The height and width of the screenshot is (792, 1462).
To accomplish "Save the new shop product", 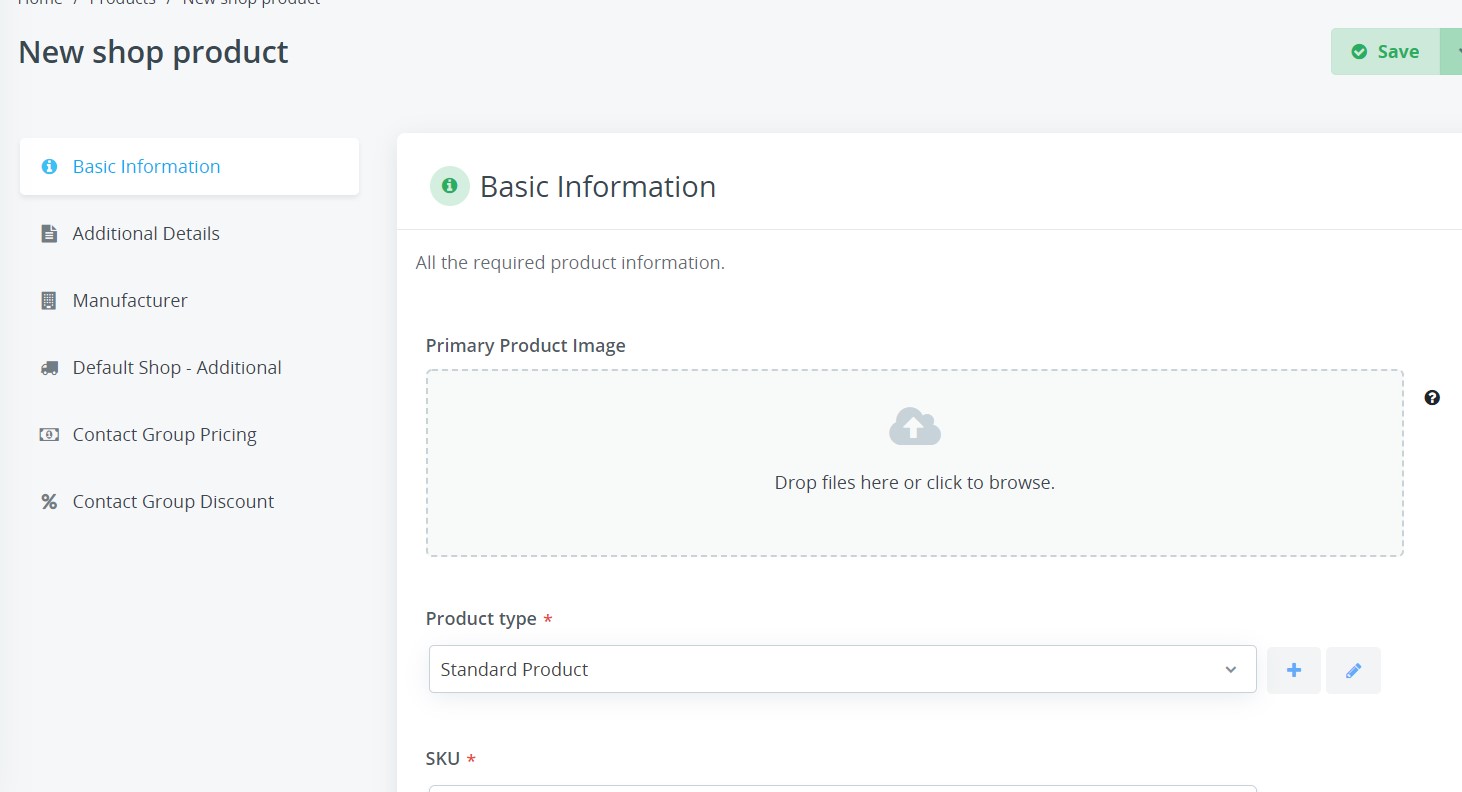I will coord(1385,52).
